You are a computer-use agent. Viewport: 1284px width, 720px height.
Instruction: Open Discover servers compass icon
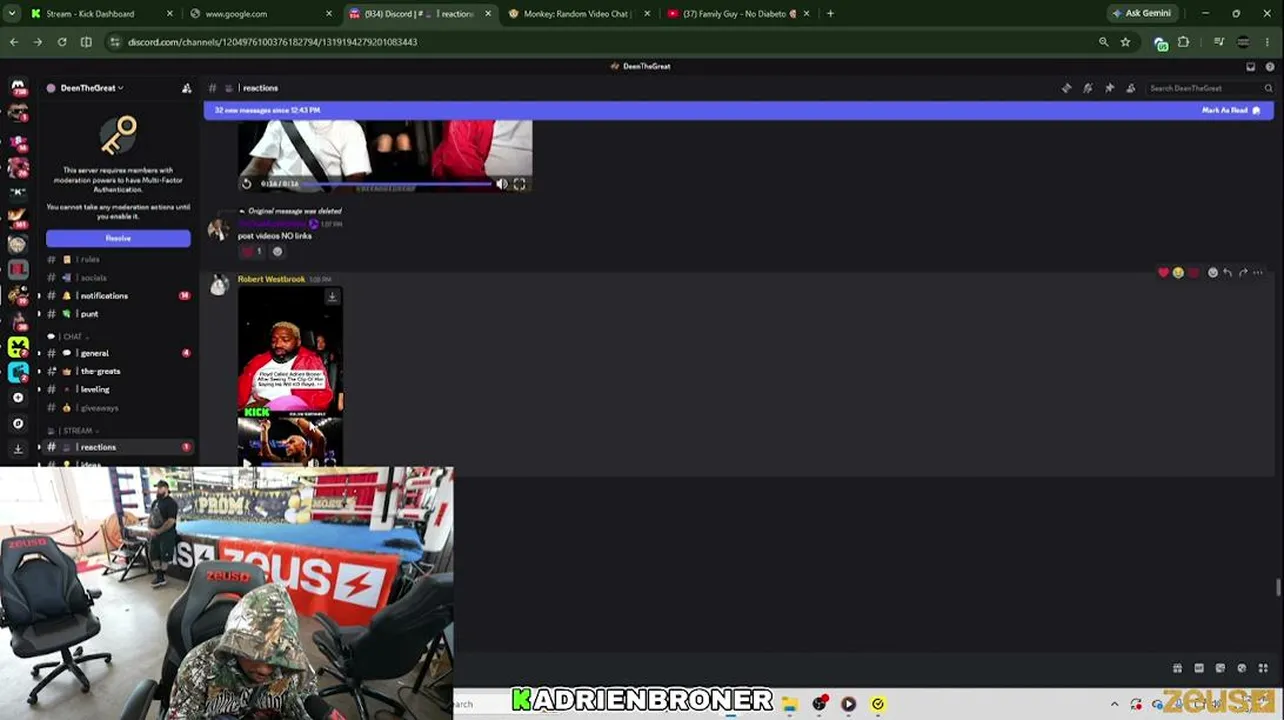point(18,424)
